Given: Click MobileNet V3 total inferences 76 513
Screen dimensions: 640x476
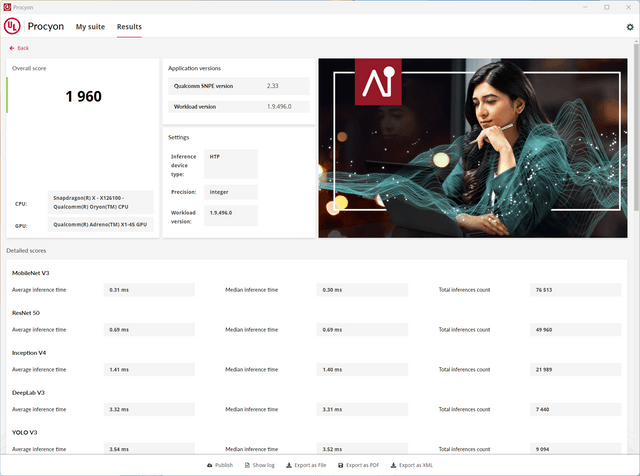Looking at the screenshot, I should [x=576, y=290].
